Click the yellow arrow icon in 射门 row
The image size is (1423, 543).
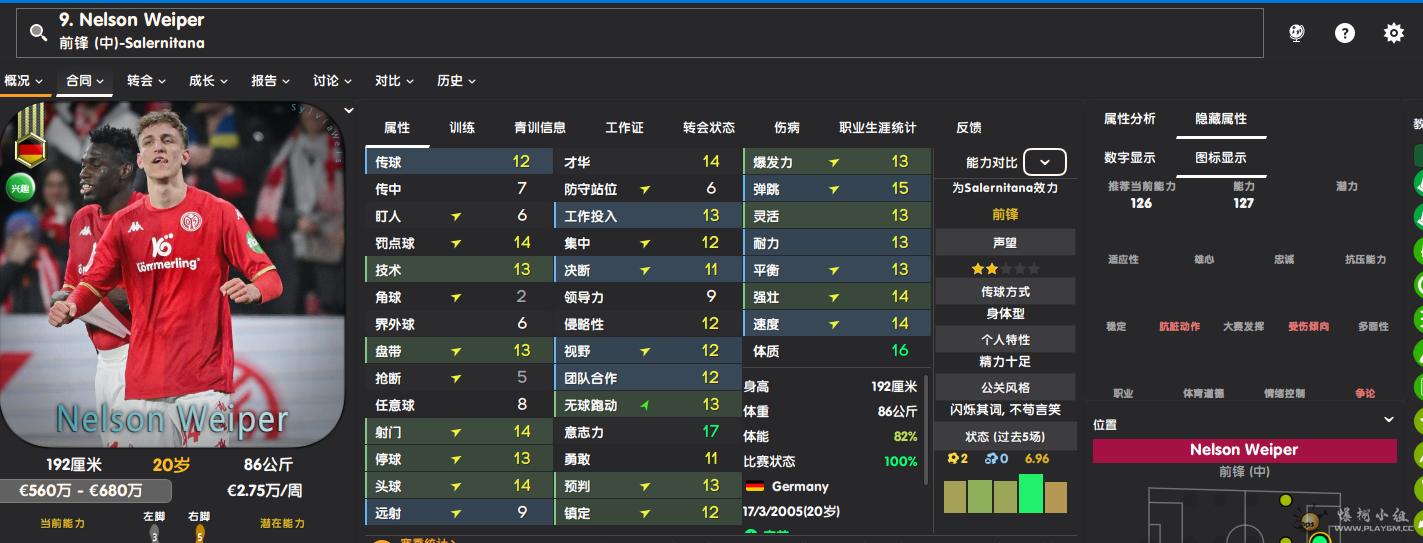click(456, 432)
